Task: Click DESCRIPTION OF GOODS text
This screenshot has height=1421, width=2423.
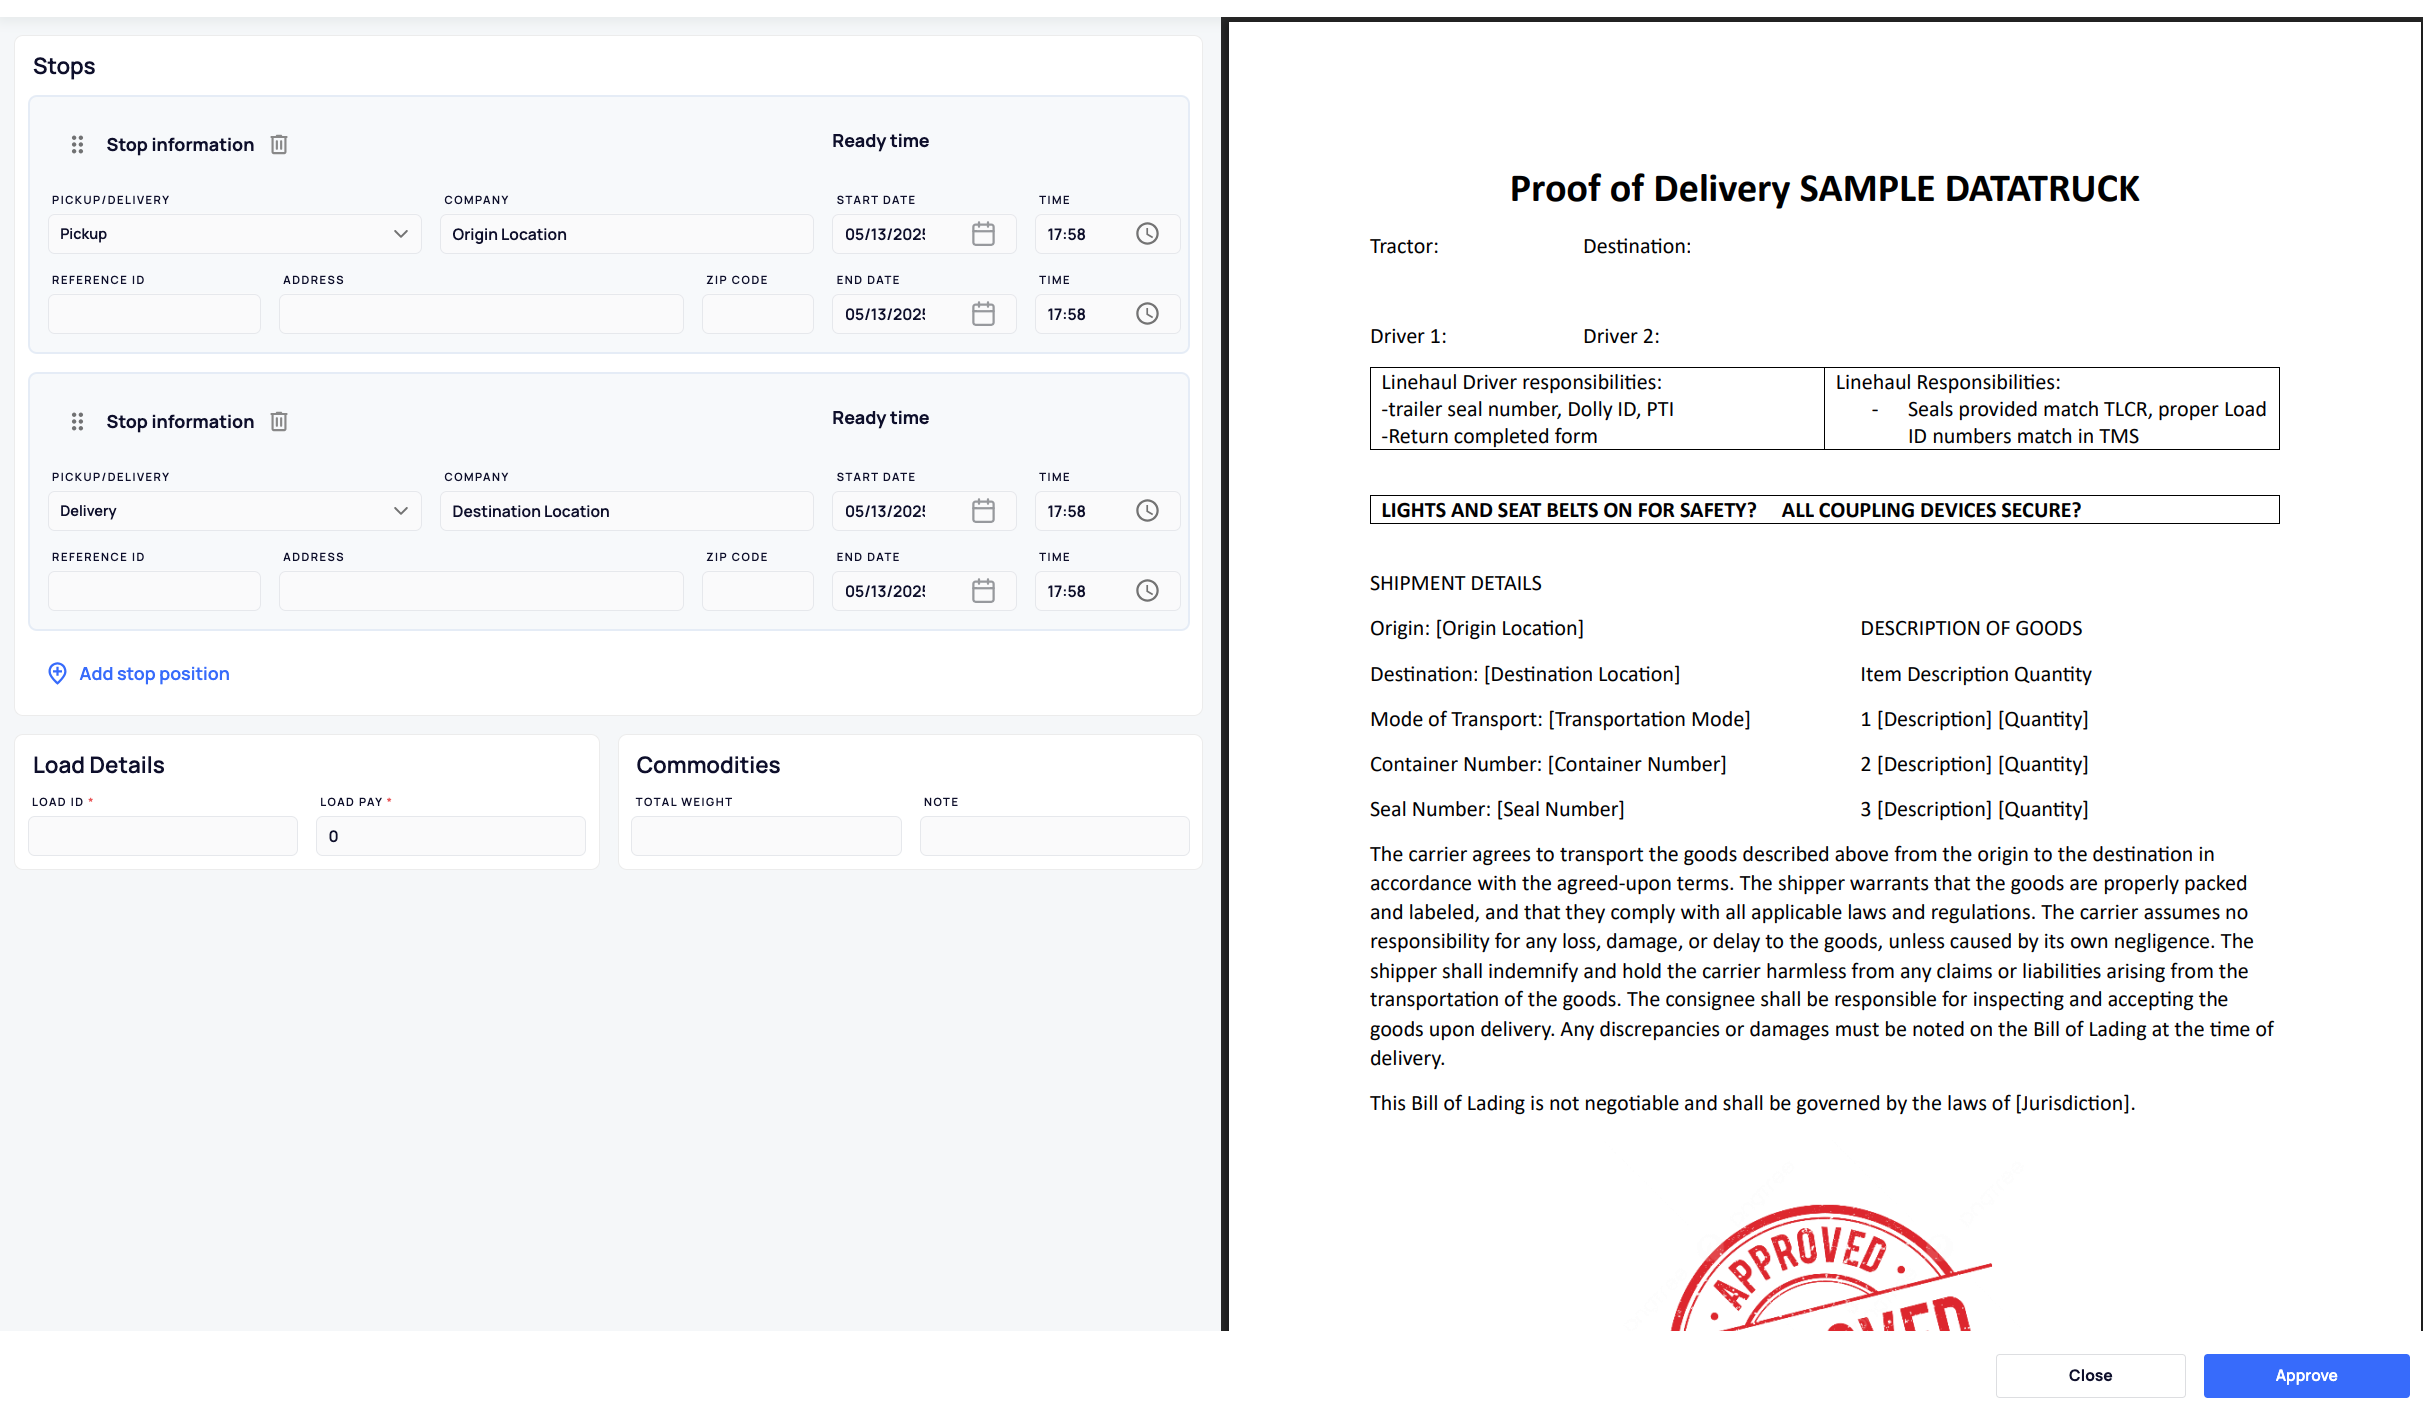Action: coord(1971,628)
